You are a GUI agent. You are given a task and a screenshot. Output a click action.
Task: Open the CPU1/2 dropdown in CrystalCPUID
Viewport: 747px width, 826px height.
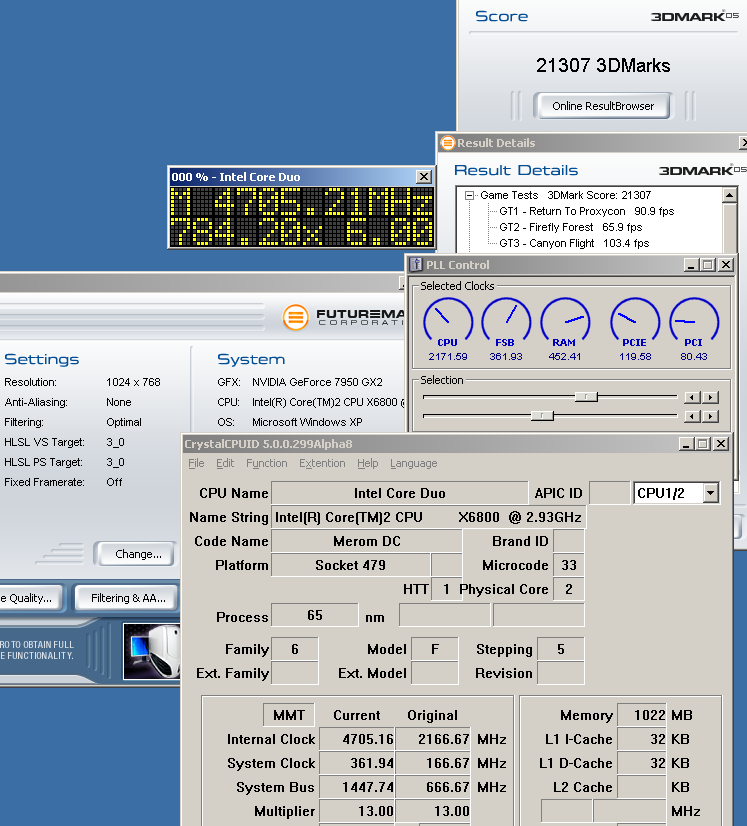pyautogui.click(x=711, y=493)
